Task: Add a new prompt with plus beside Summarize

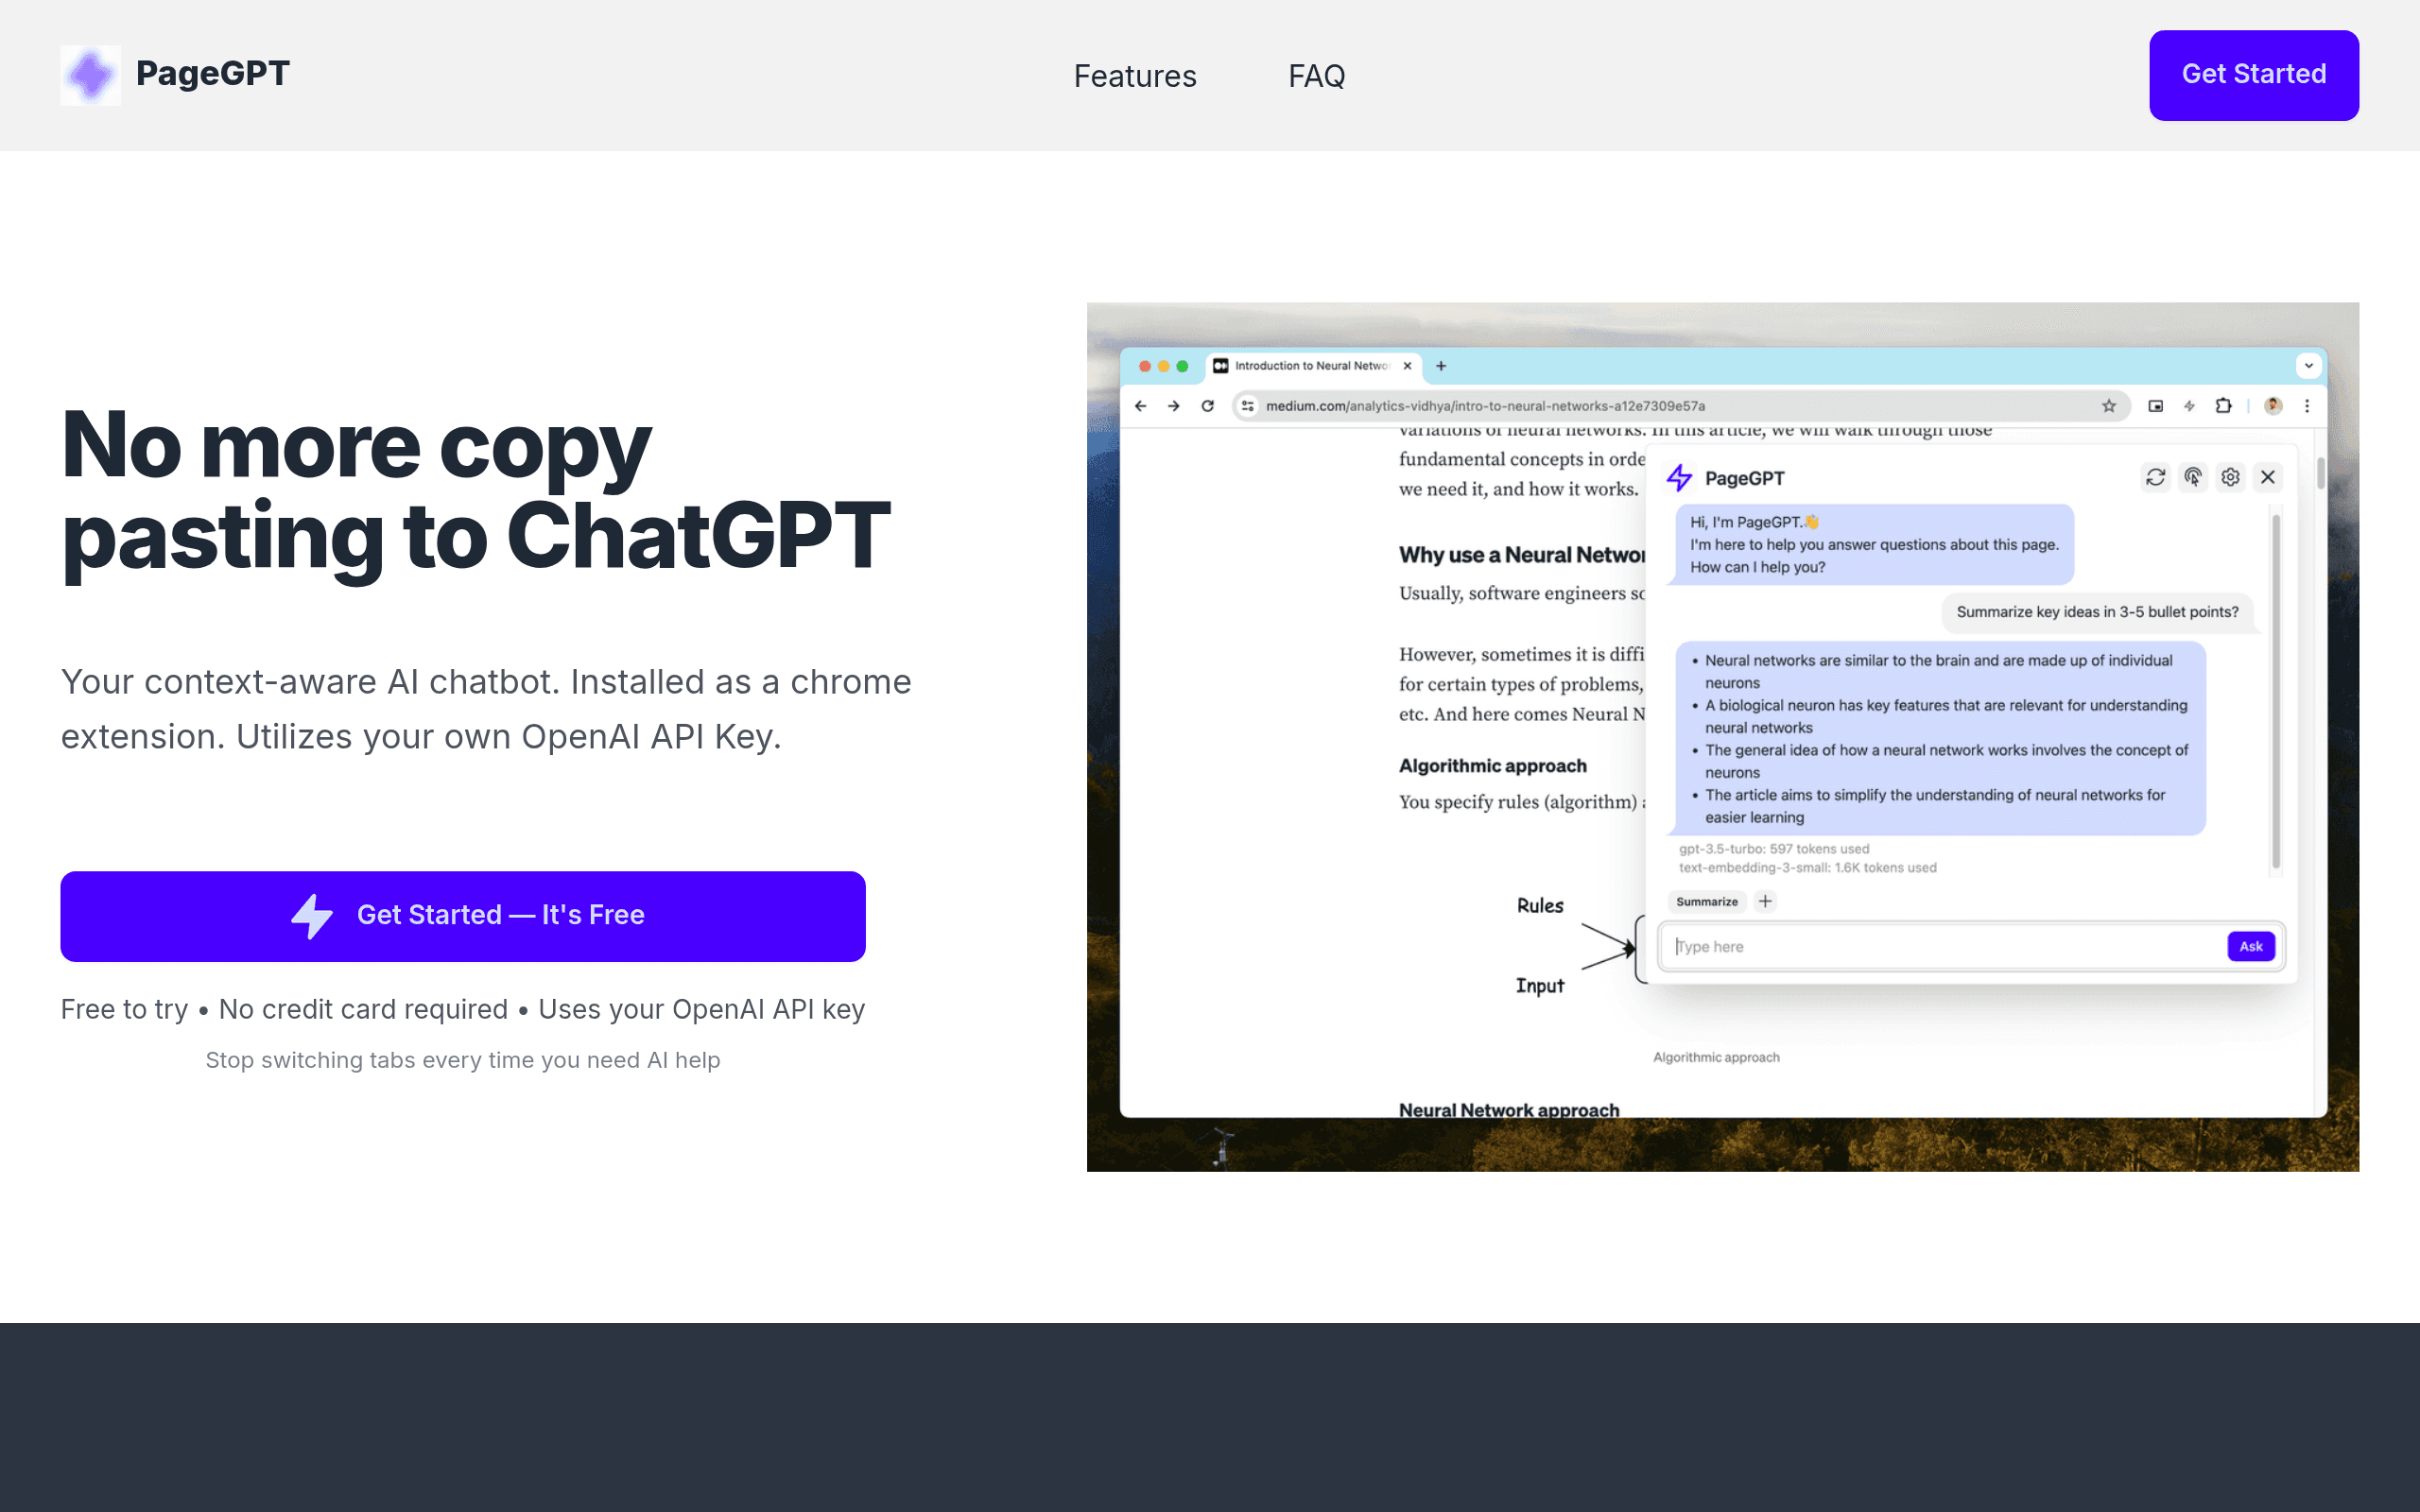Action: click(x=1765, y=901)
